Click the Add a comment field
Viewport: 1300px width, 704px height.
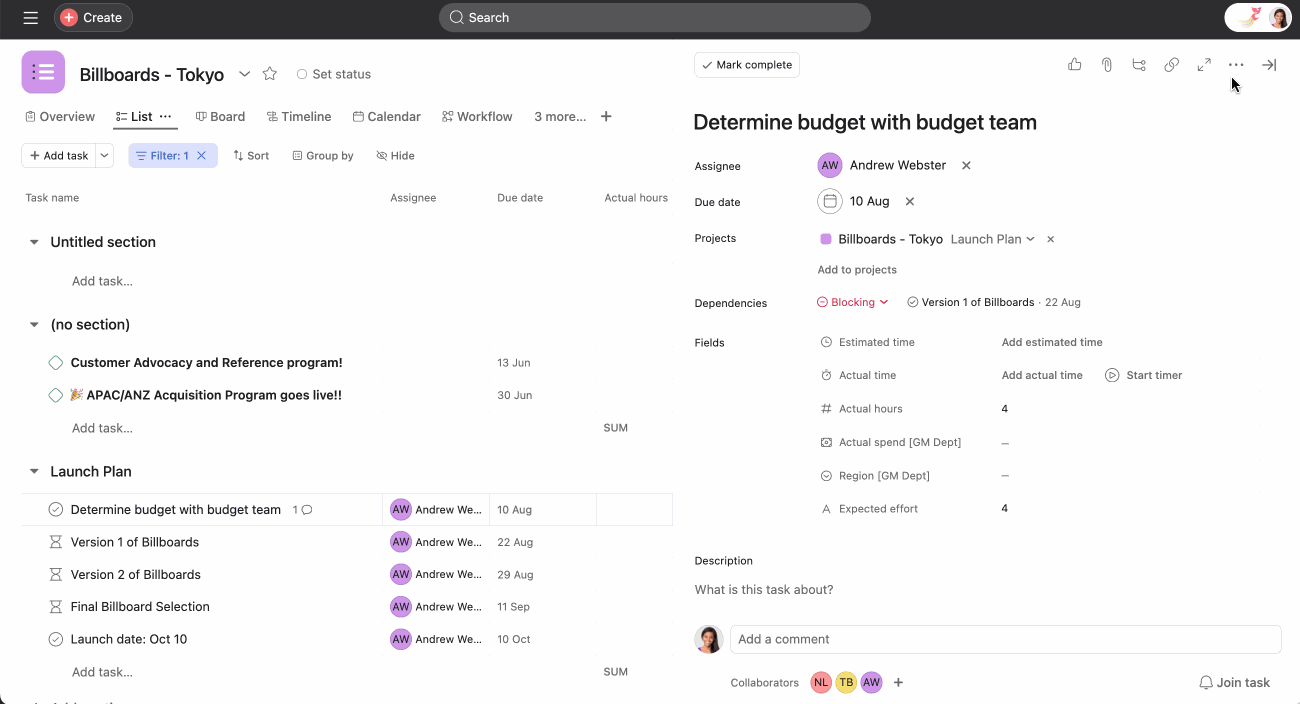click(1005, 639)
